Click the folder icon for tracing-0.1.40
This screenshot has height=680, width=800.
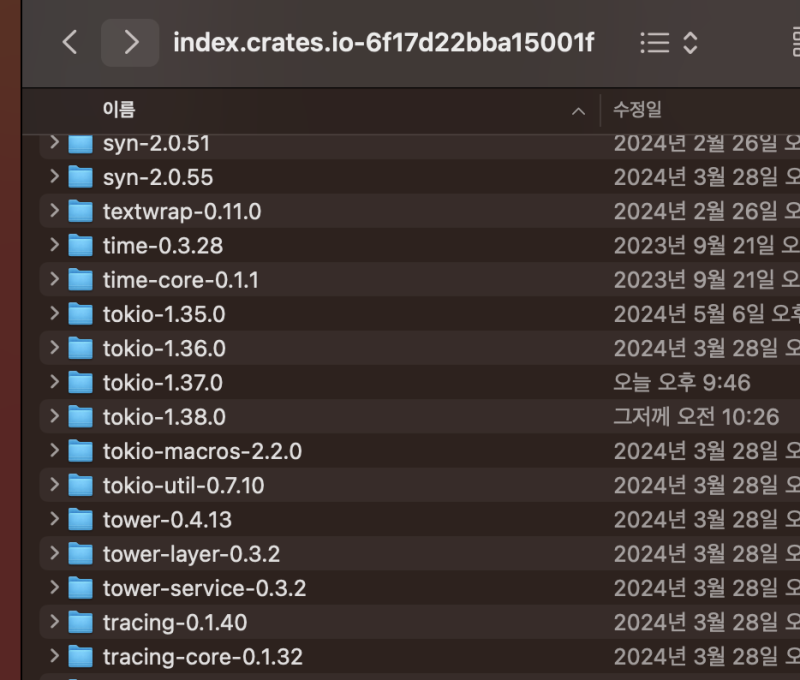coord(80,623)
